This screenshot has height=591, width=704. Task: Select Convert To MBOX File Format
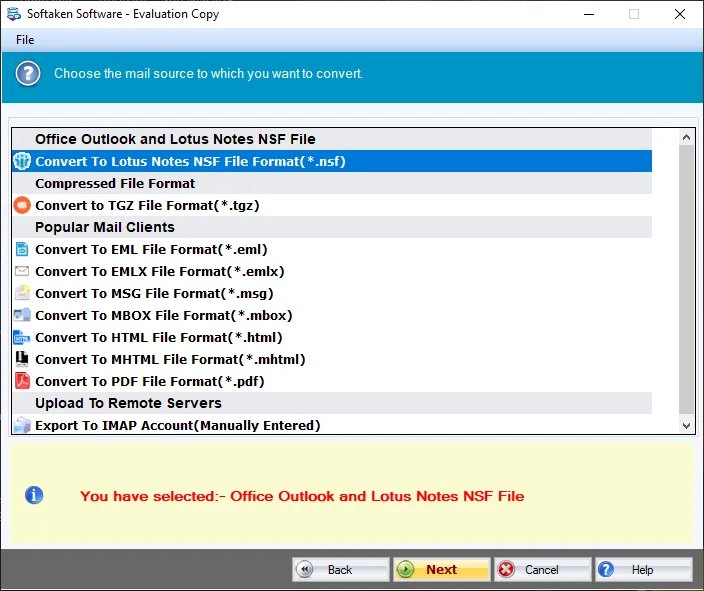[332, 315]
